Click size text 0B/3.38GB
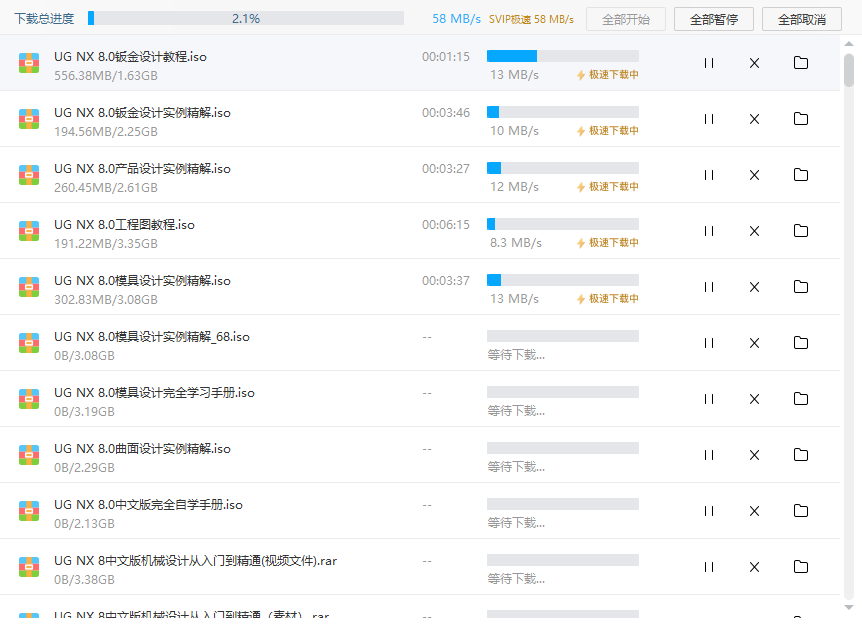Image resolution: width=862 pixels, height=626 pixels. click(84, 580)
